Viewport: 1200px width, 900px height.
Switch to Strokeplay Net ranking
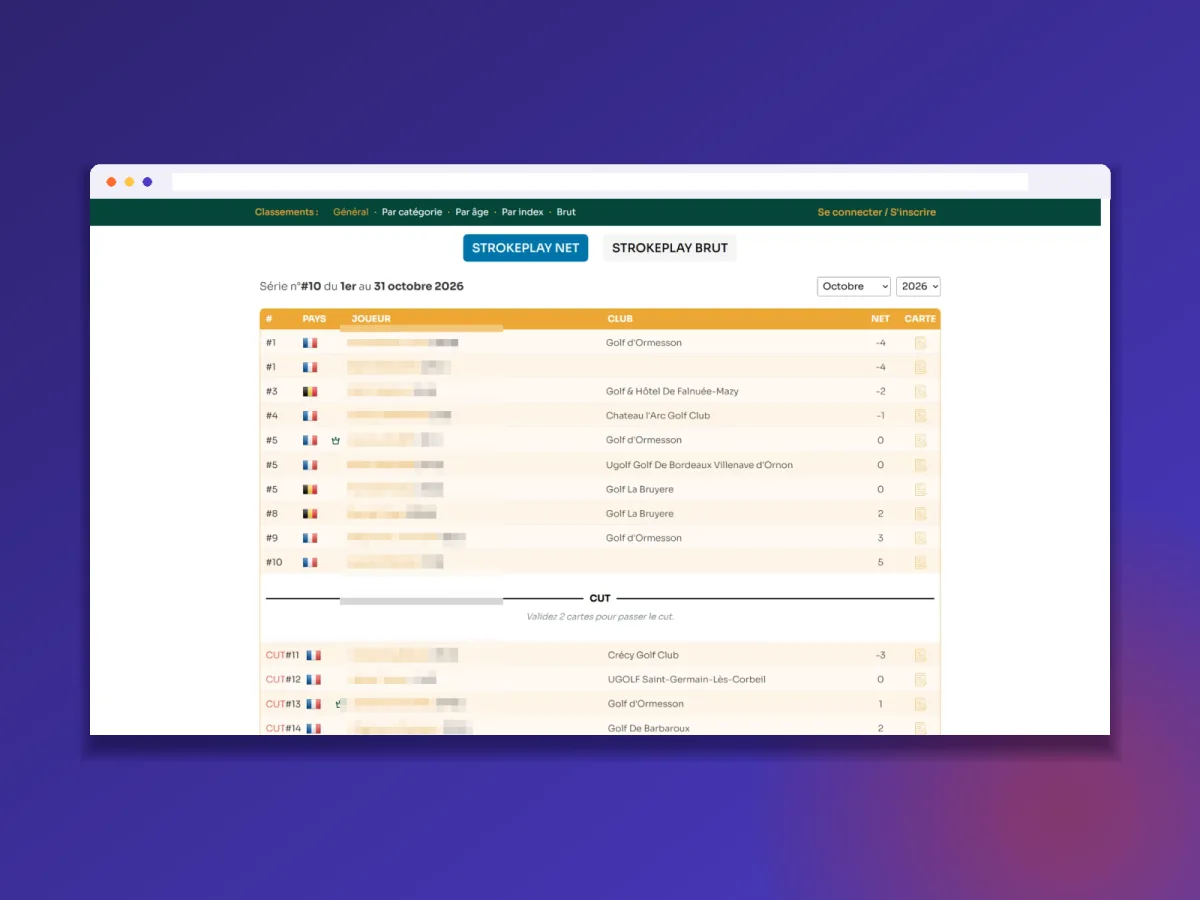(x=526, y=248)
